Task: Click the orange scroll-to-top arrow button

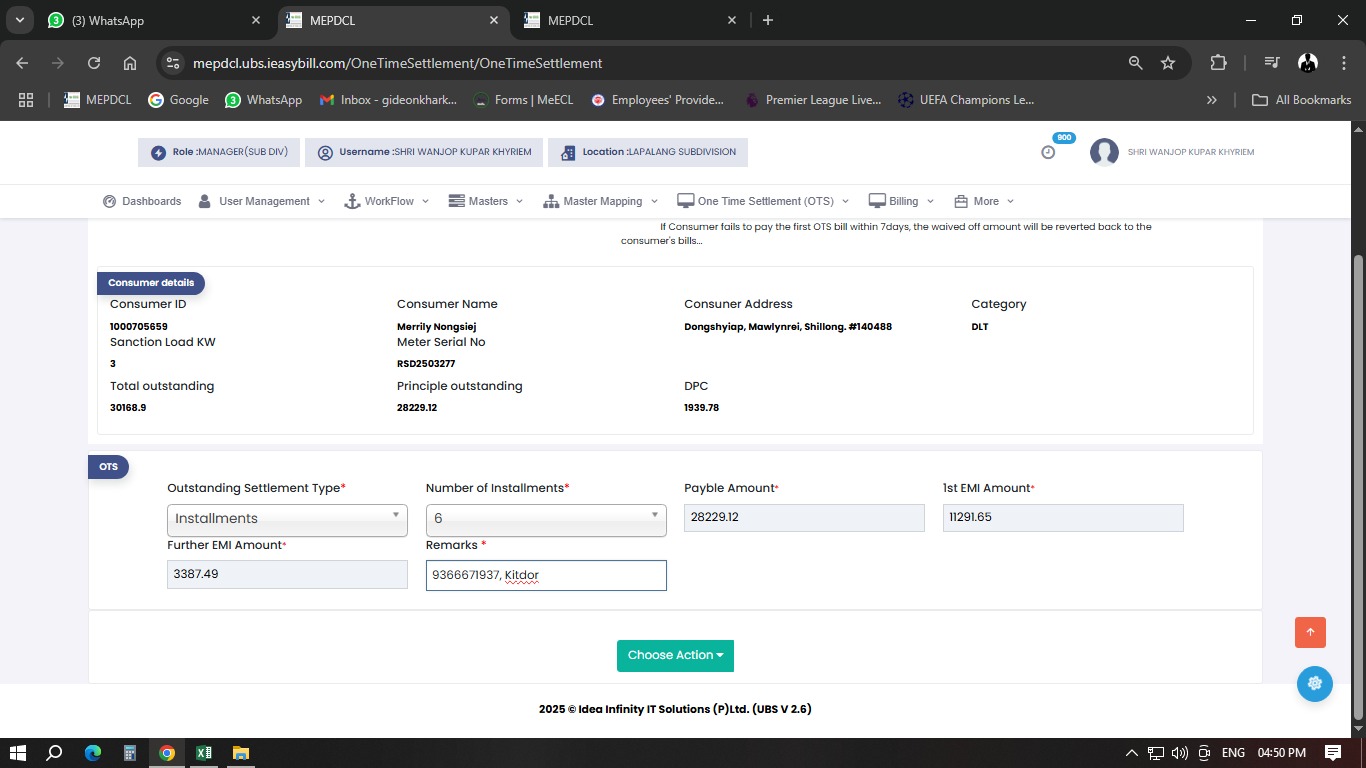Action: 1310,632
